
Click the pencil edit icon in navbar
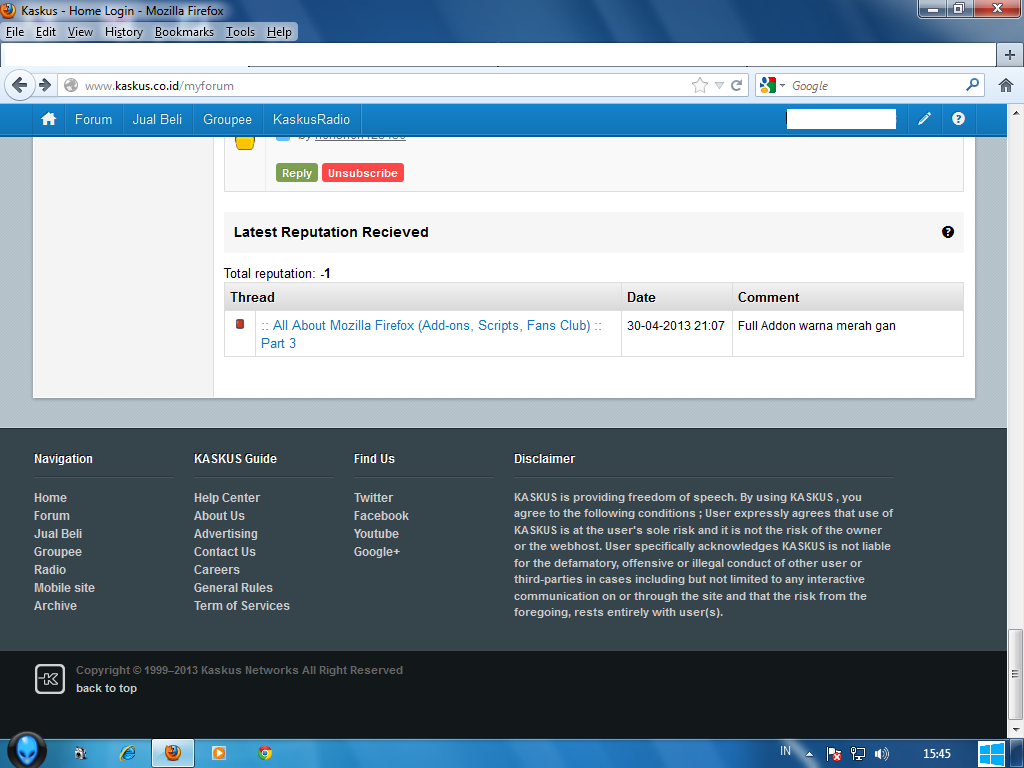925,119
